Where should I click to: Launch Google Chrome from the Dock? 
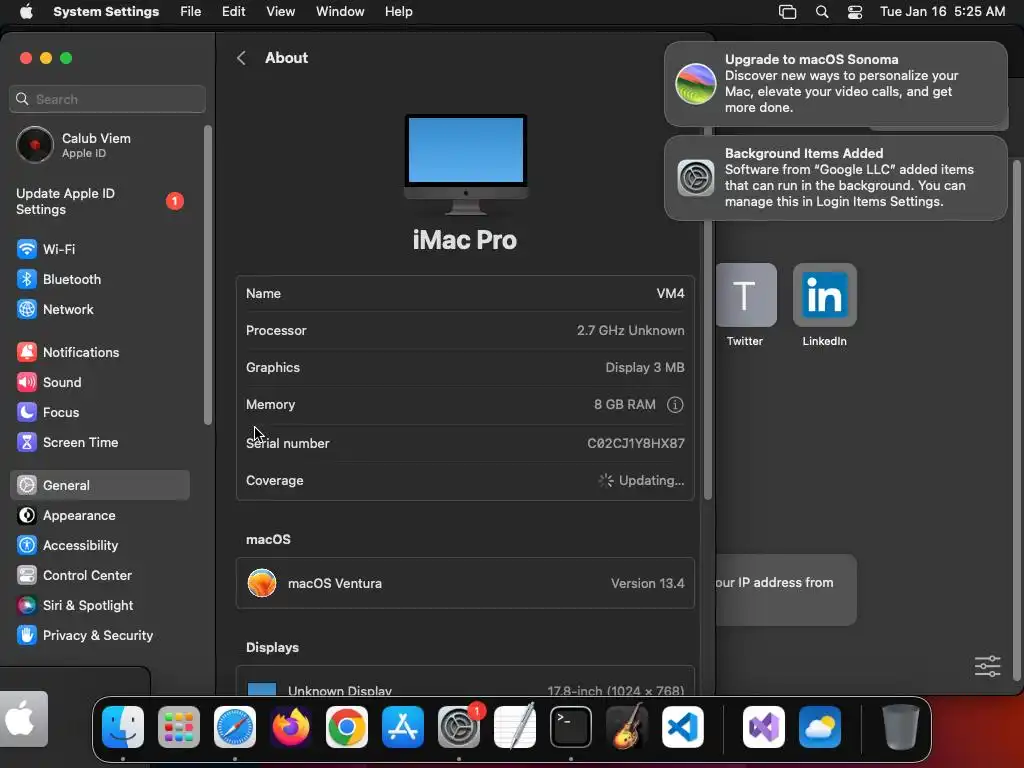(x=347, y=727)
